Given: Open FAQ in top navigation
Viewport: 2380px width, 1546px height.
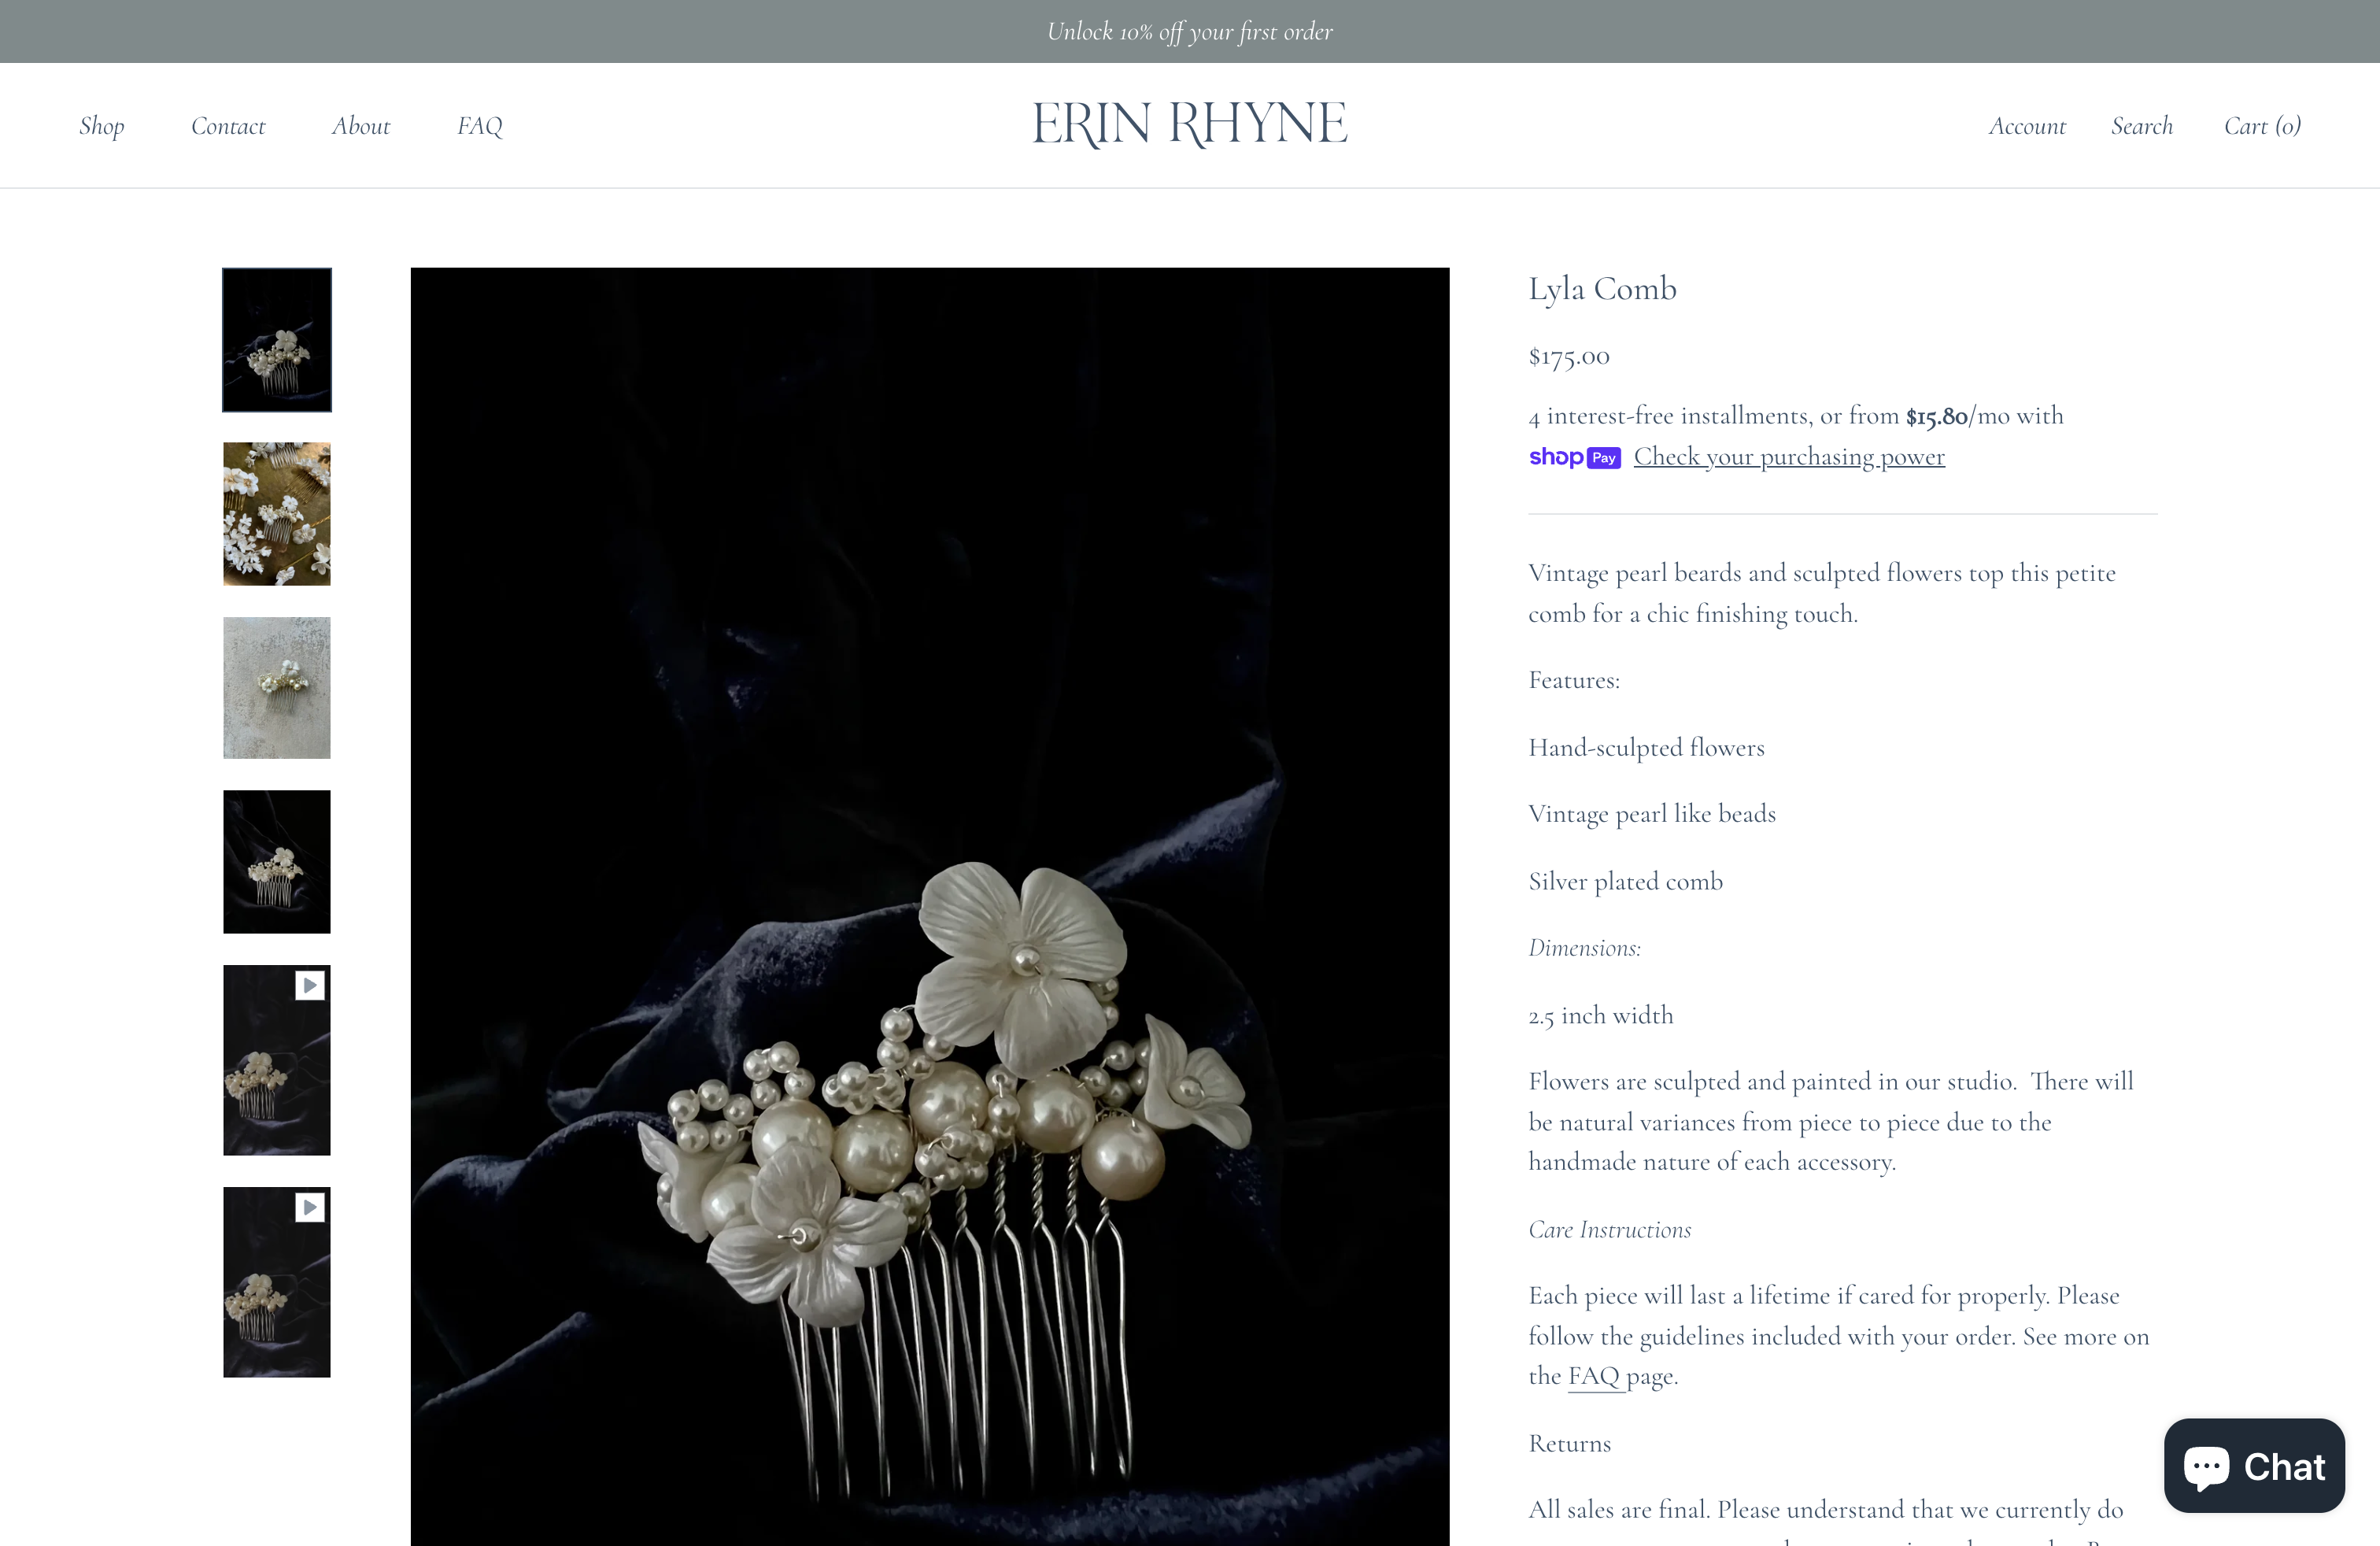Looking at the screenshot, I should pos(480,126).
